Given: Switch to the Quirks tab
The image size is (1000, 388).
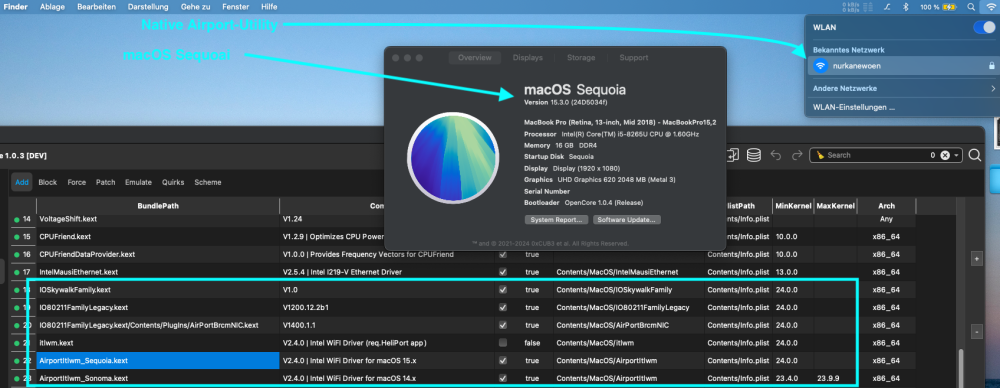Looking at the screenshot, I should [174, 182].
